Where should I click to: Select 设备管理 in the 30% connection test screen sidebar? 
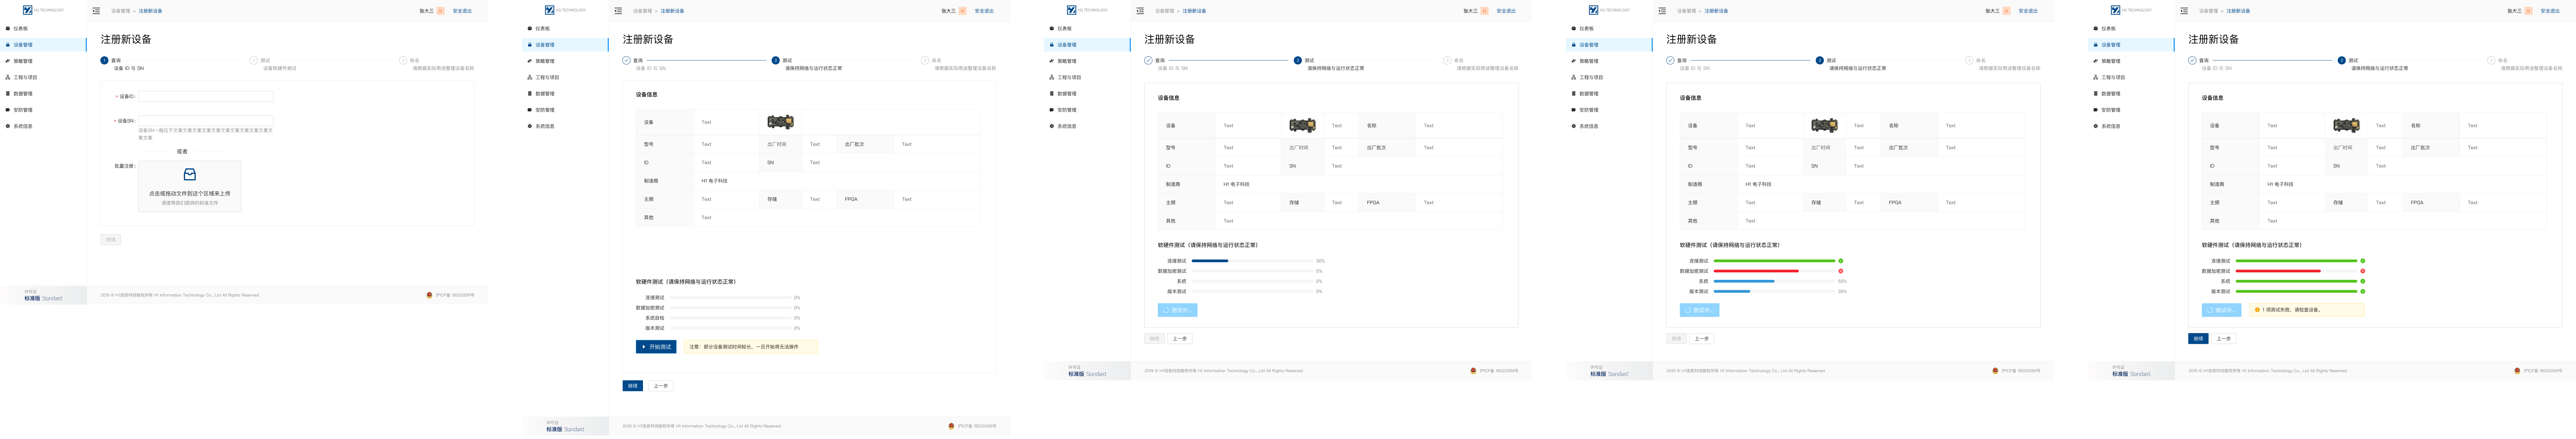coord(1087,45)
